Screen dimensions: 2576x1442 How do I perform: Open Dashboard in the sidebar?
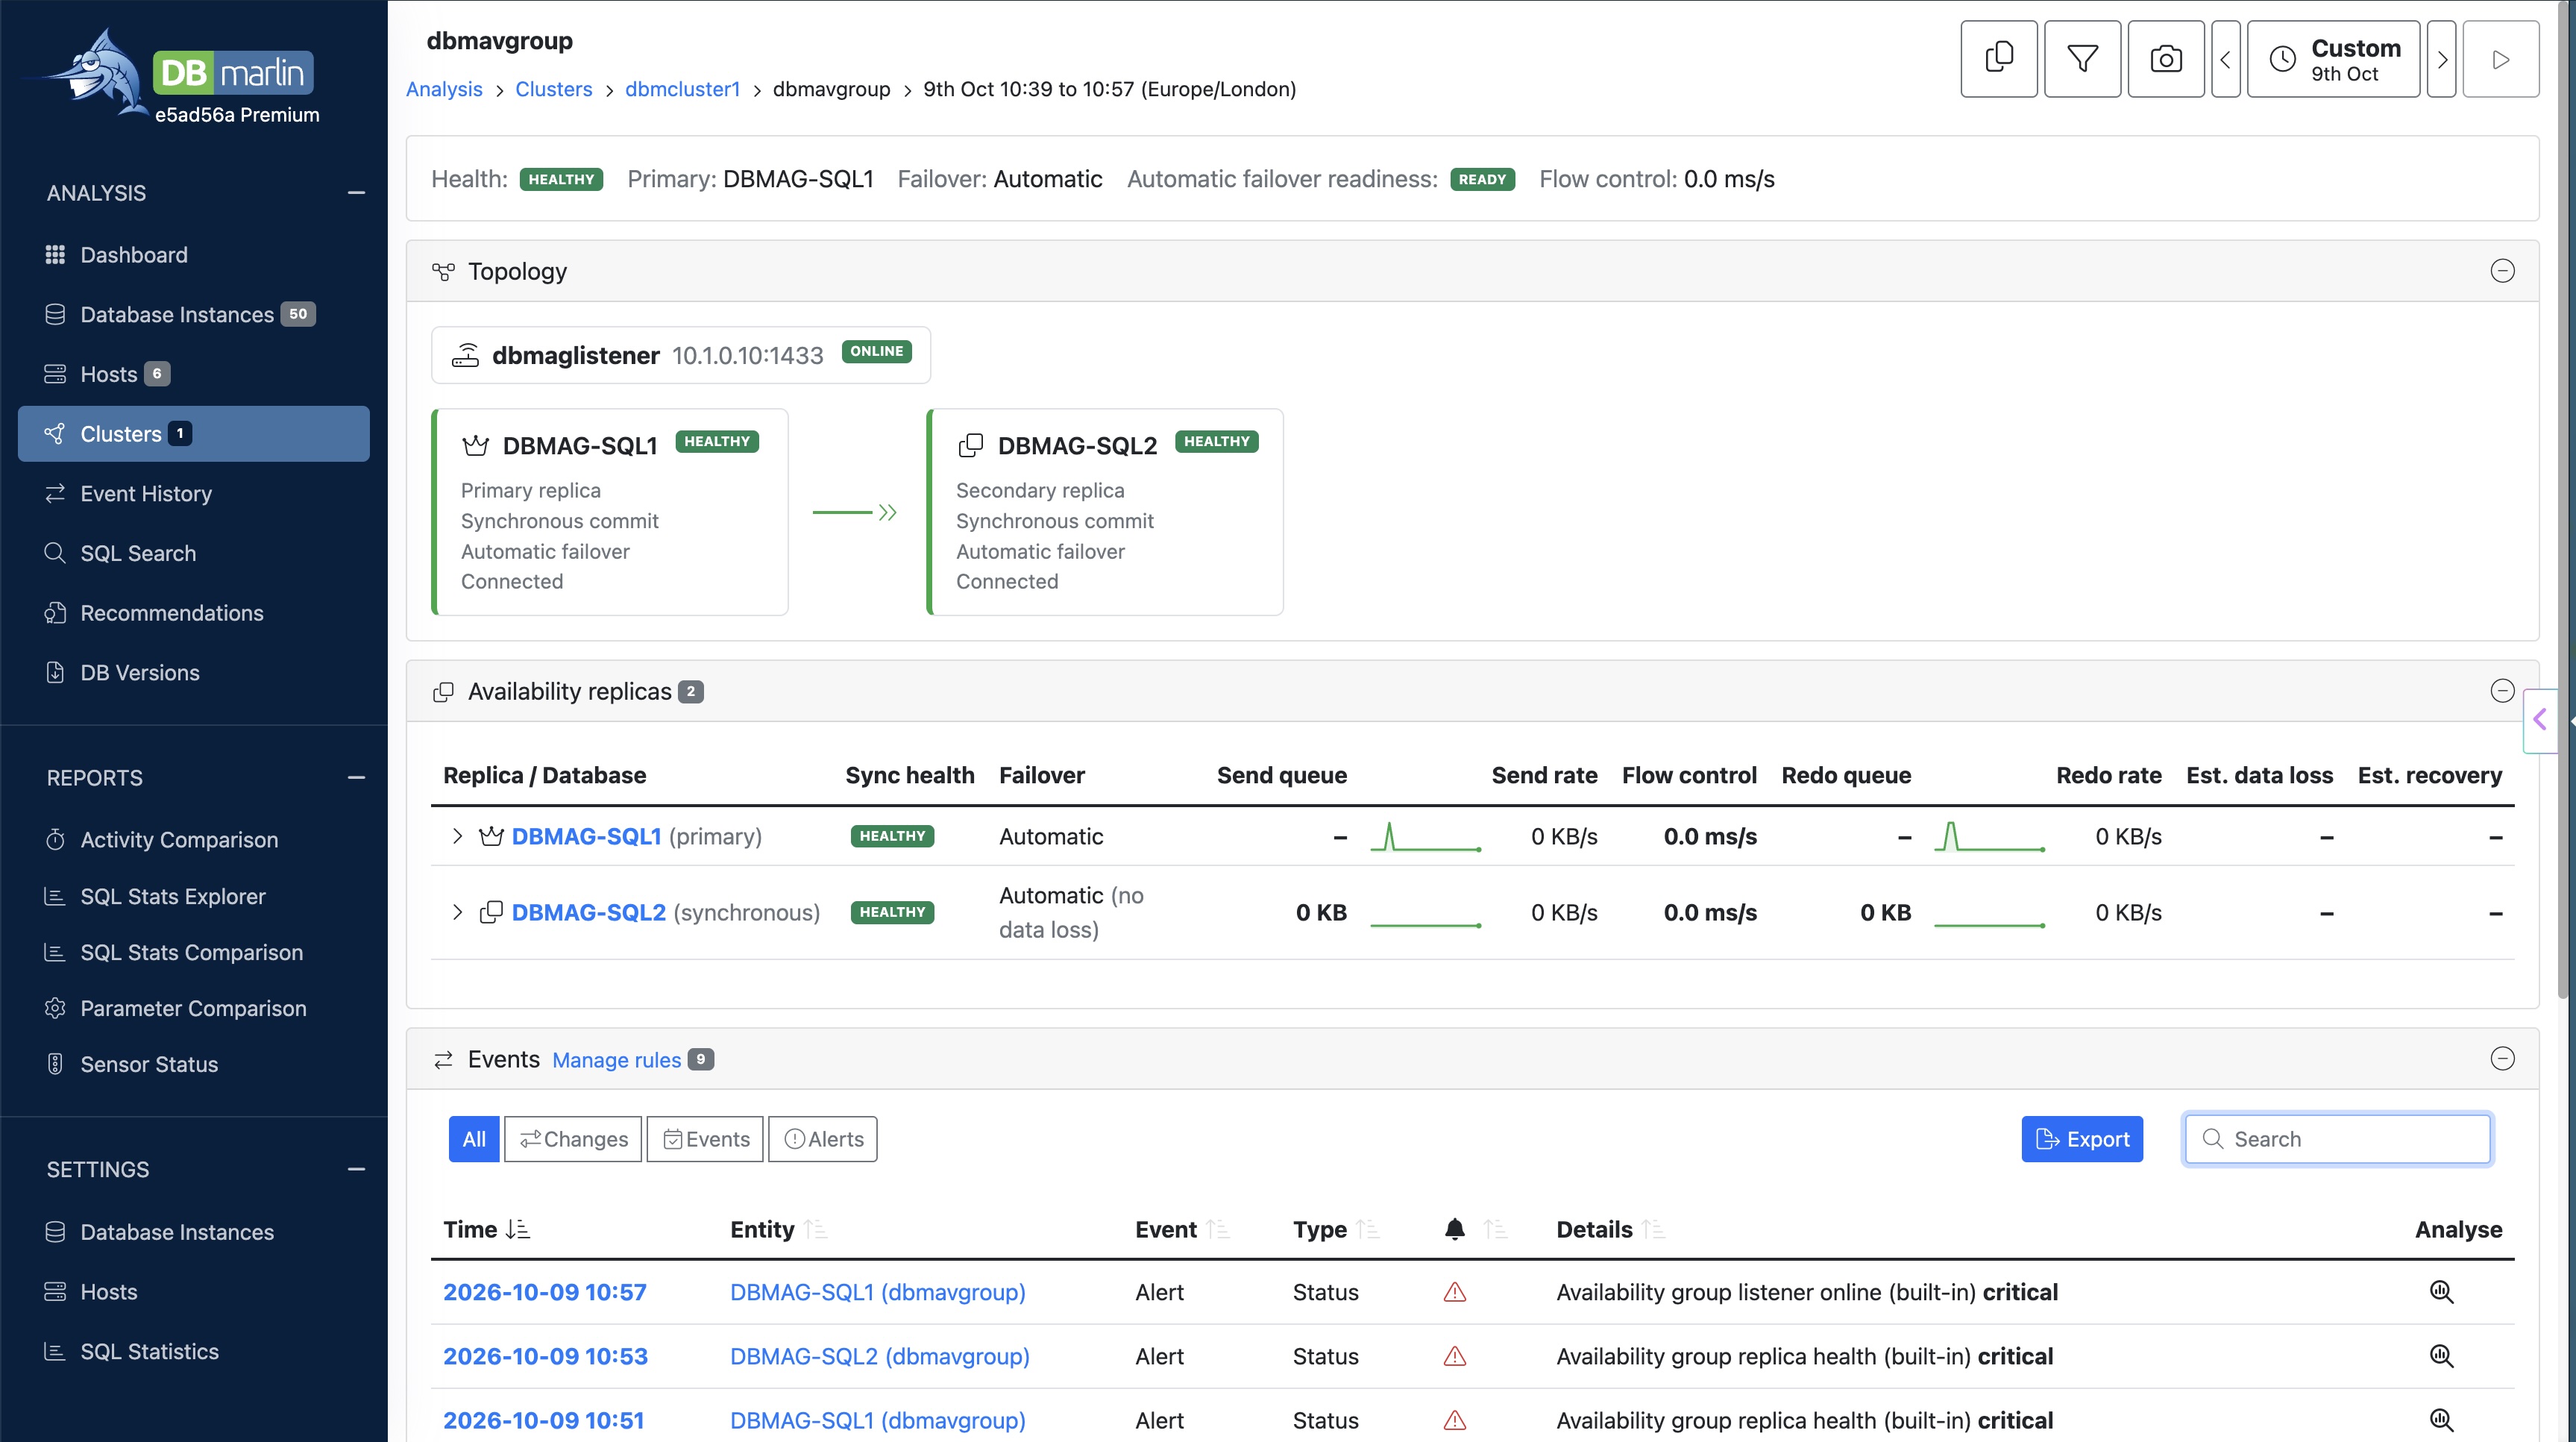(194, 255)
